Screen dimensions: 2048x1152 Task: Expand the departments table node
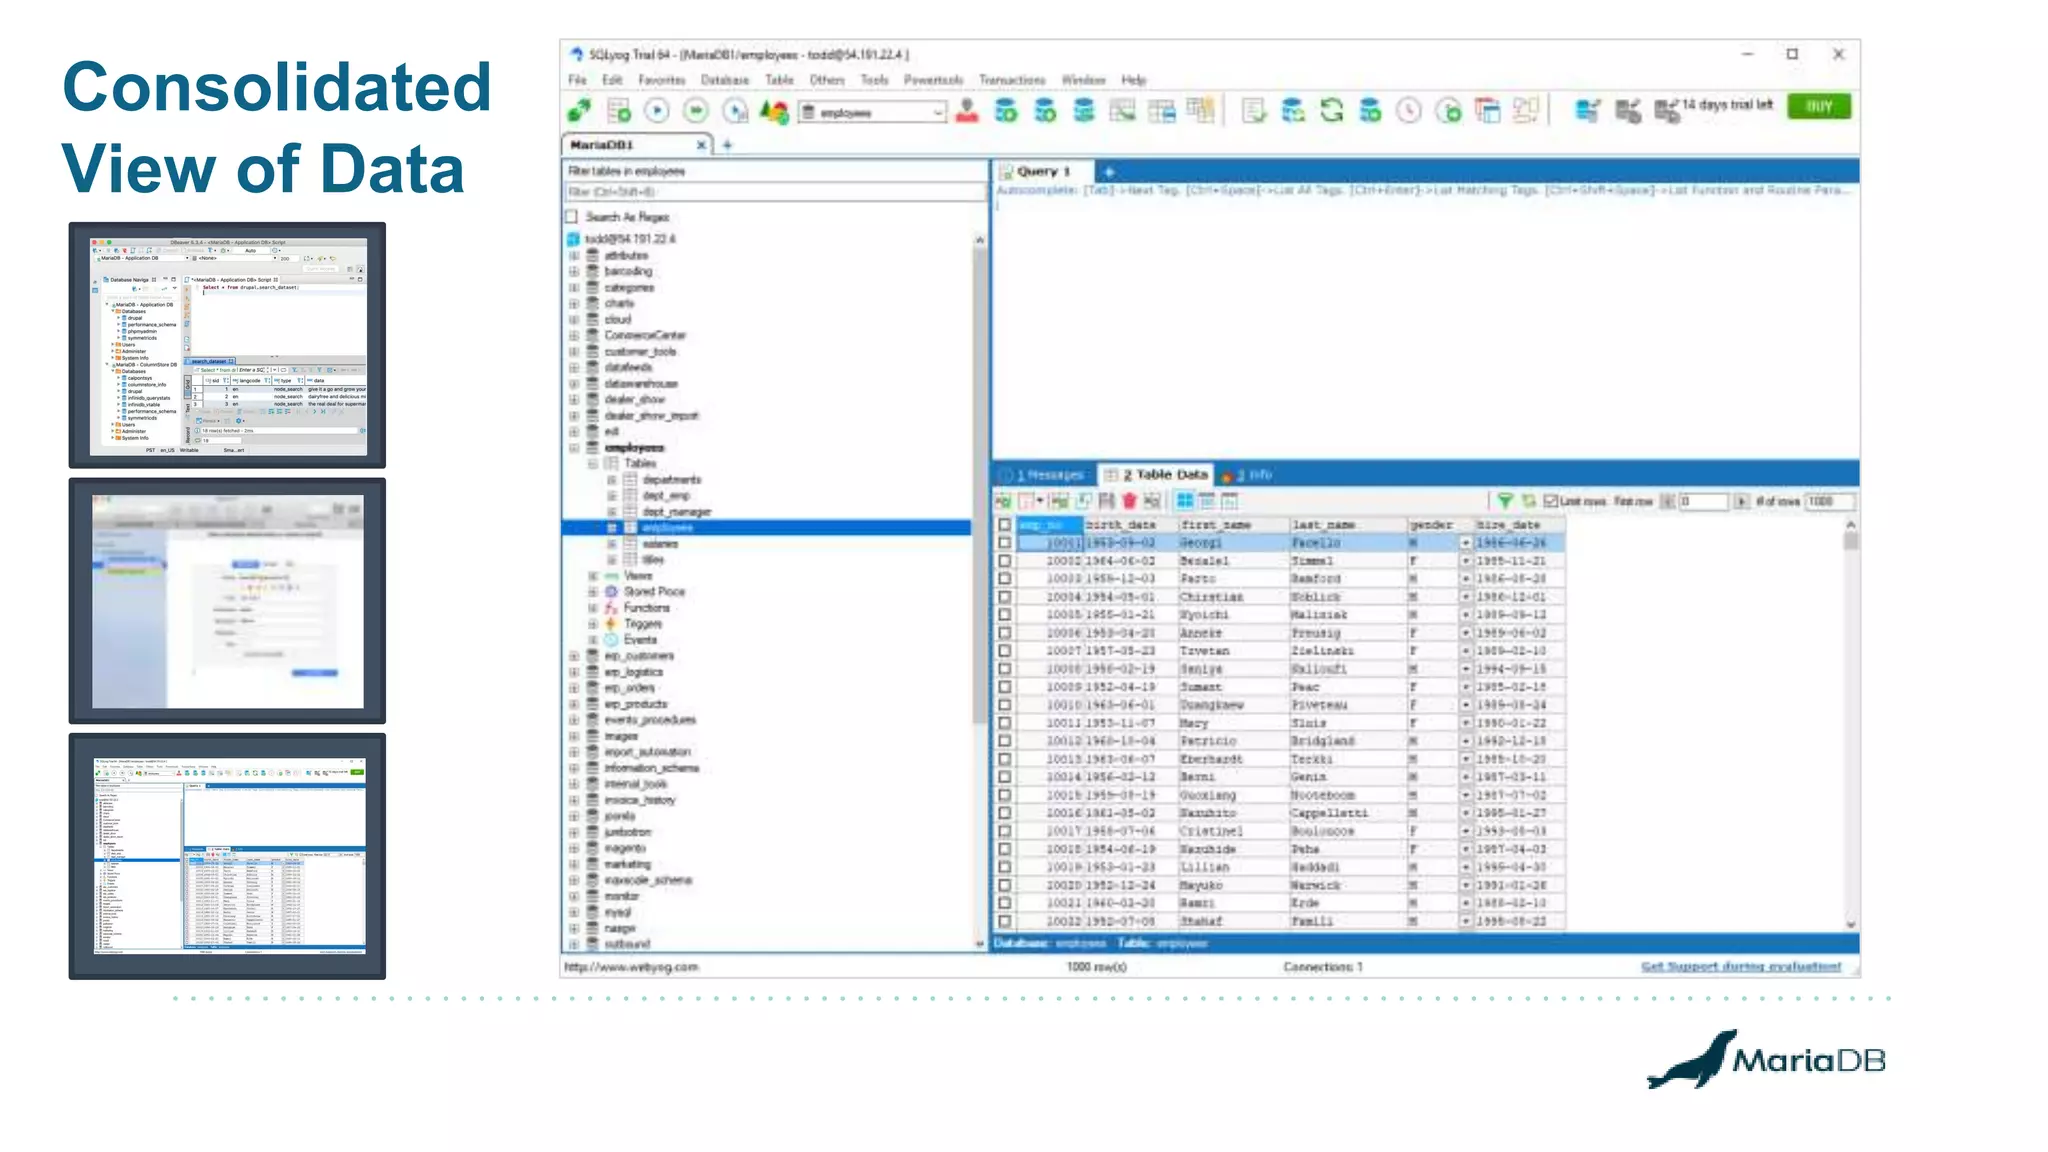[612, 480]
